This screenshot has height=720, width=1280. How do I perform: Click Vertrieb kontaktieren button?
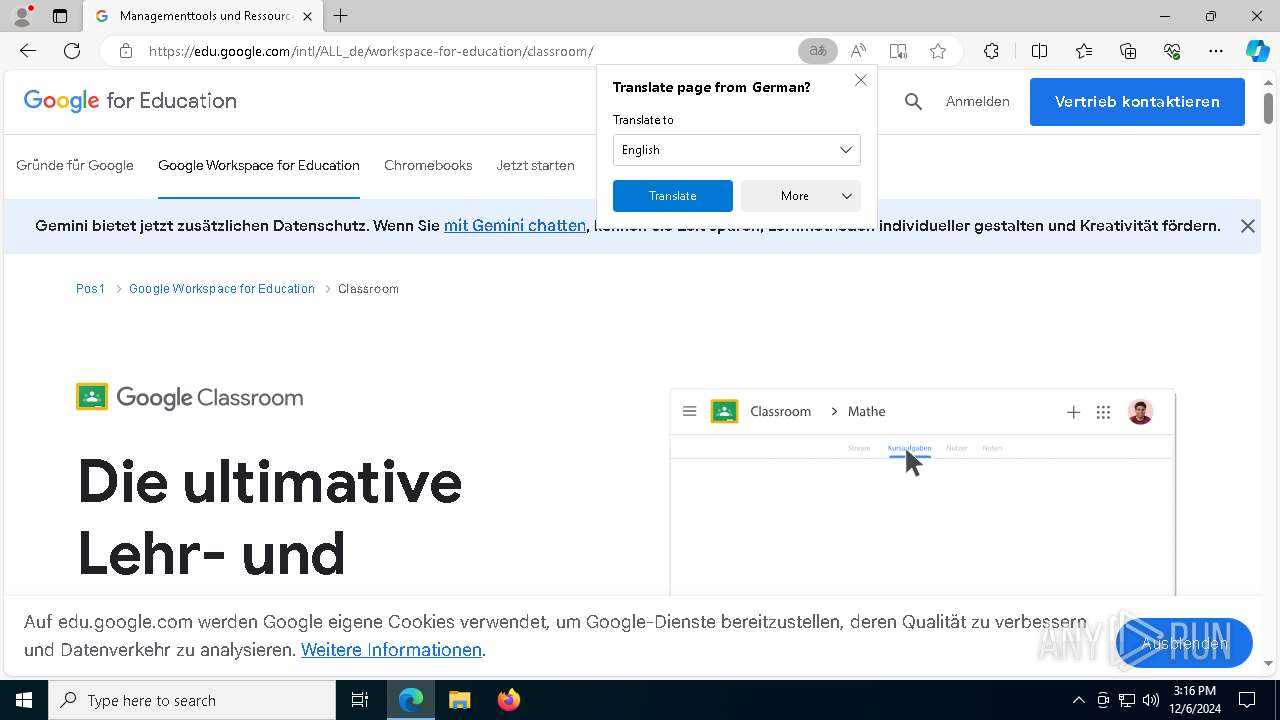(1137, 102)
